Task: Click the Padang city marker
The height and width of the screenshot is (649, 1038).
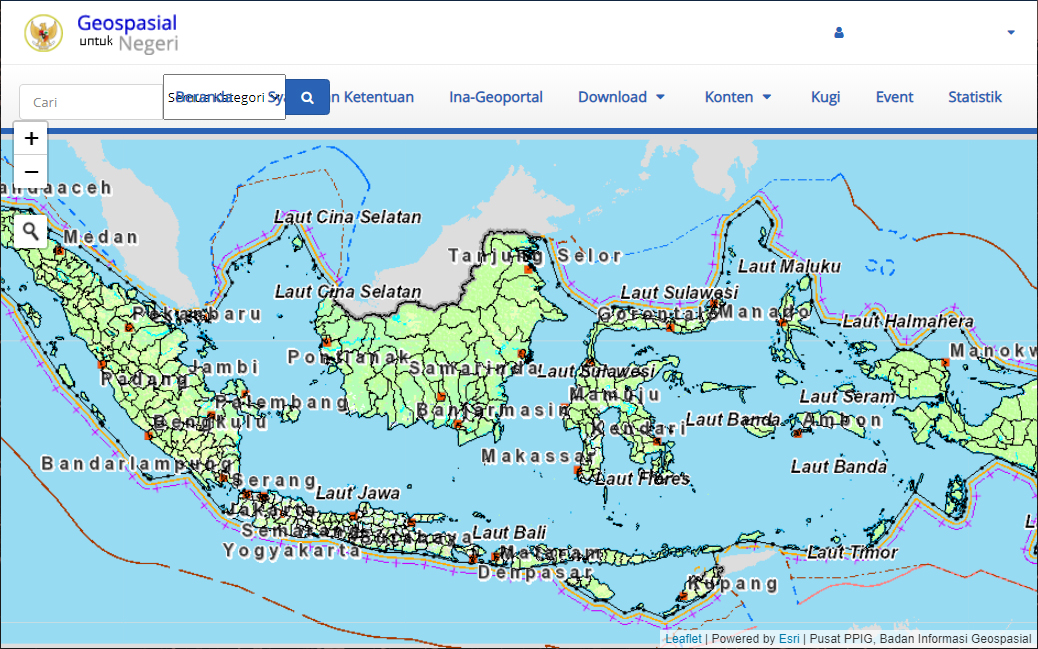Action: pyautogui.click(x=102, y=365)
